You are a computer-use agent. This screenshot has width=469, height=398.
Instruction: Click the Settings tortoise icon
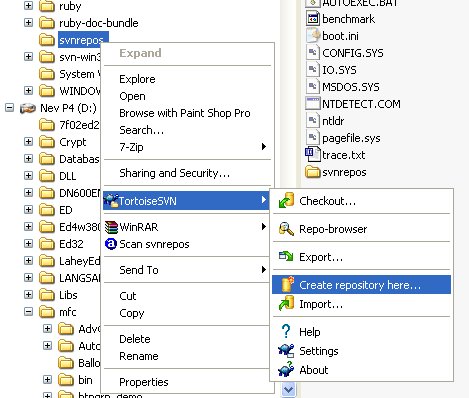[286, 351]
